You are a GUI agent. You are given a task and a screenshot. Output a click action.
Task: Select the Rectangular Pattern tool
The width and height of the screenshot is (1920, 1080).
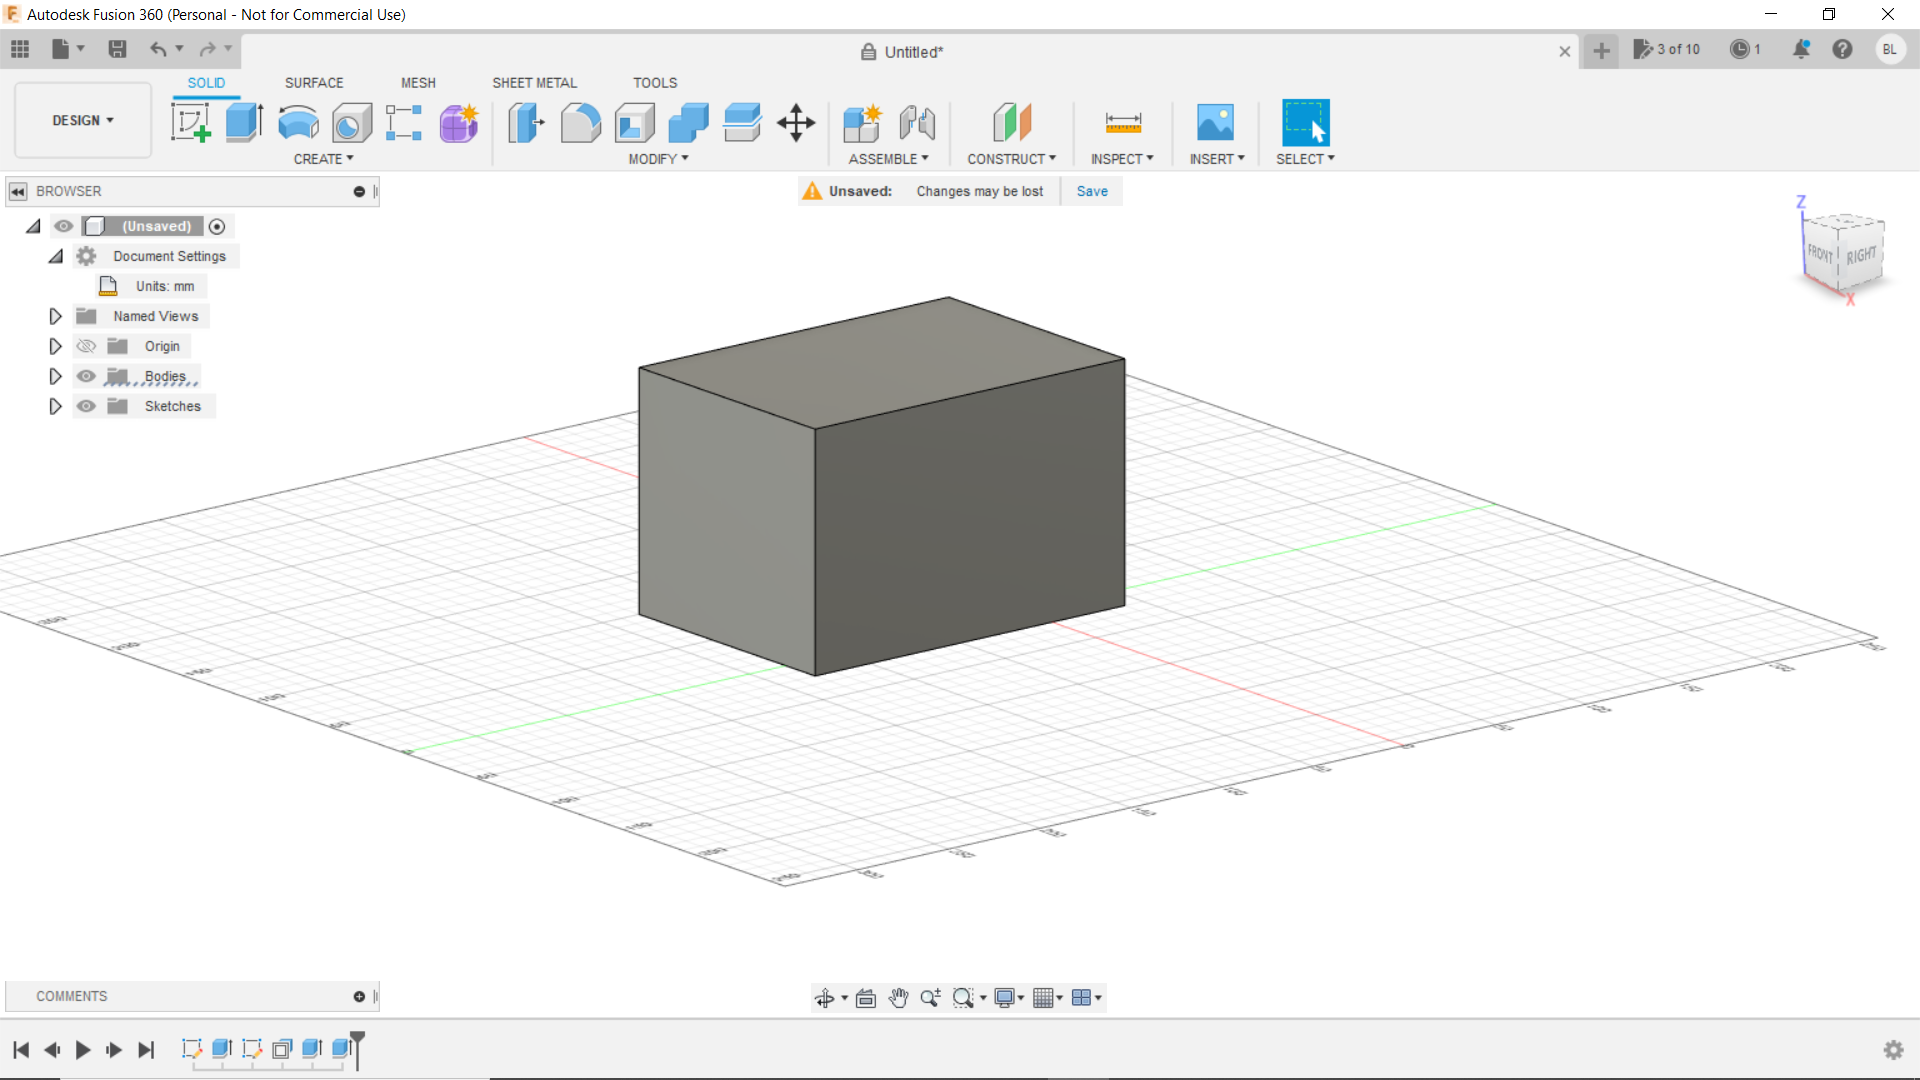[404, 123]
